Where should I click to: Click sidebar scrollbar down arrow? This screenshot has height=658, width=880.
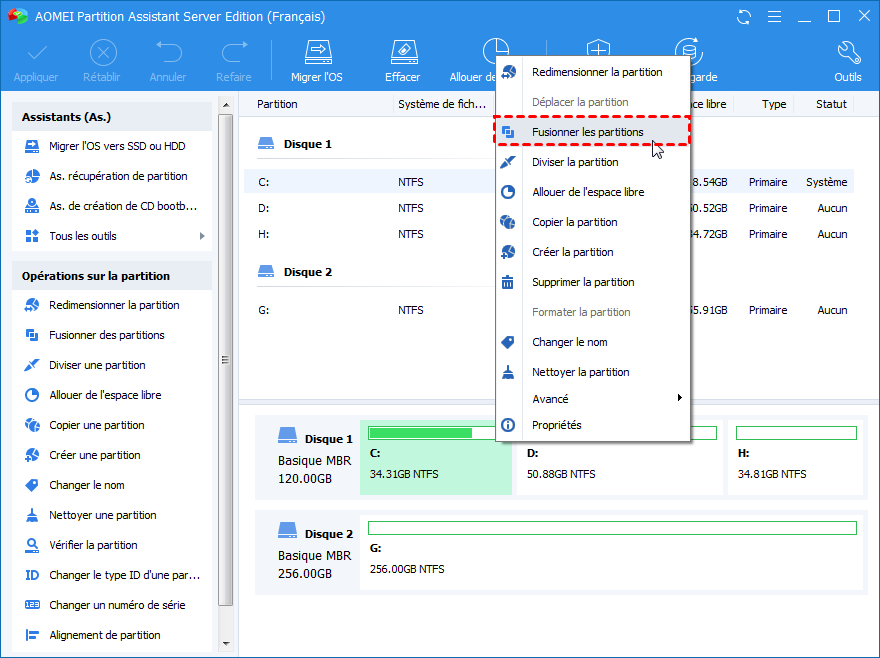pos(226,643)
